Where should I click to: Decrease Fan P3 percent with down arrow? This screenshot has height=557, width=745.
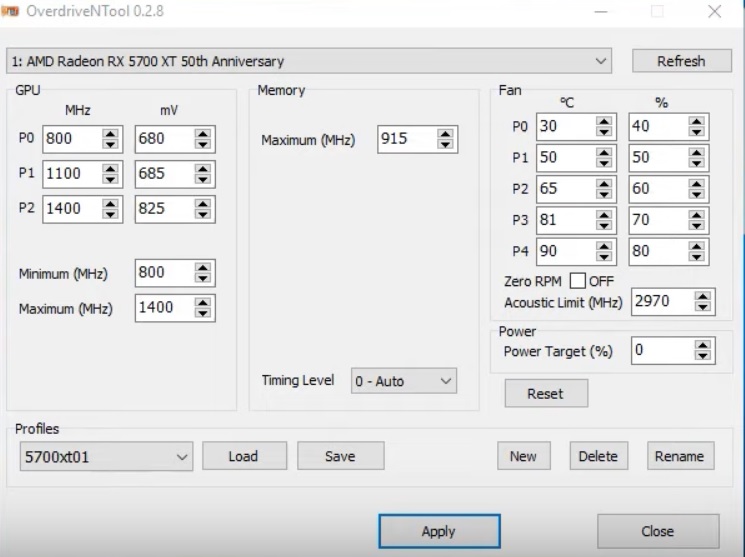click(x=697, y=226)
